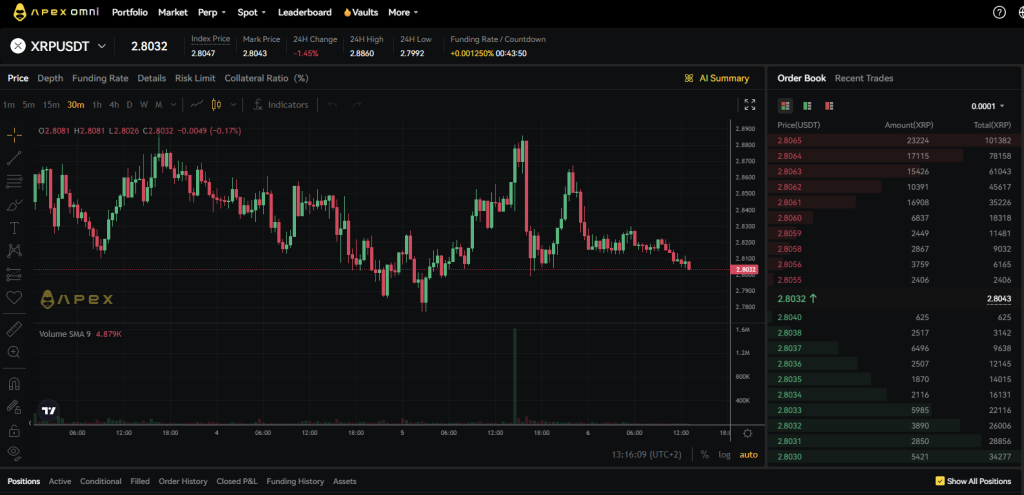
Task: Switch to the Funding Rate tab
Action: click(100, 78)
